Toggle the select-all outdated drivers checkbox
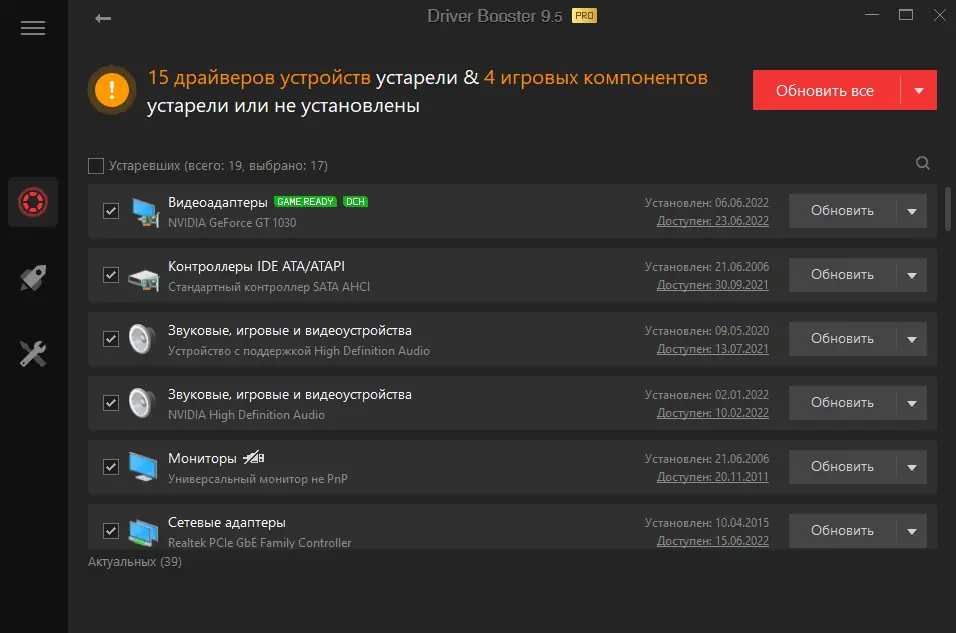 (x=96, y=166)
